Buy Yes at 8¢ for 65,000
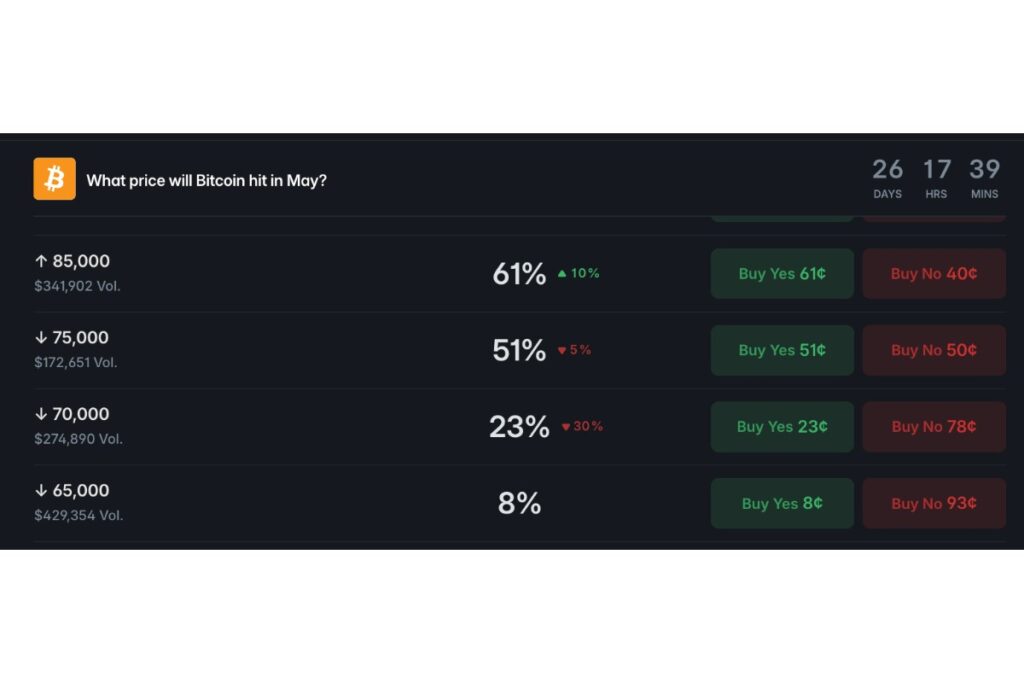The height and width of the screenshot is (683, 1024). [x=782, y=503]
